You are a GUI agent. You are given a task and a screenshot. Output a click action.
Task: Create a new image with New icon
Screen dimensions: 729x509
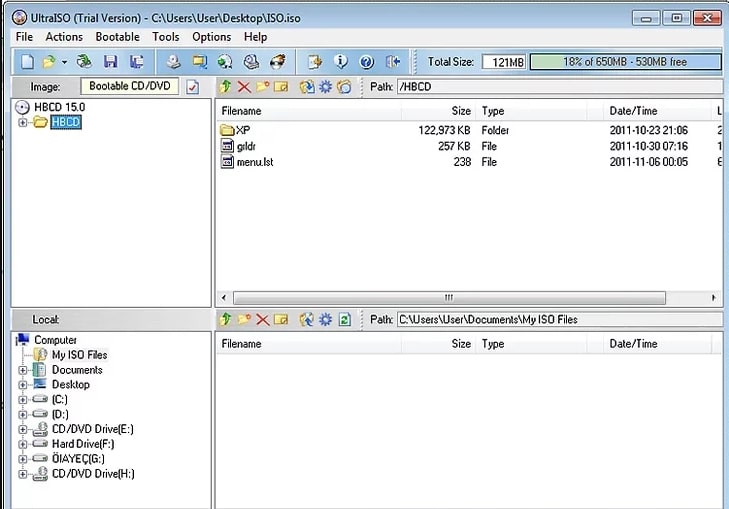(x=27, y=62)
